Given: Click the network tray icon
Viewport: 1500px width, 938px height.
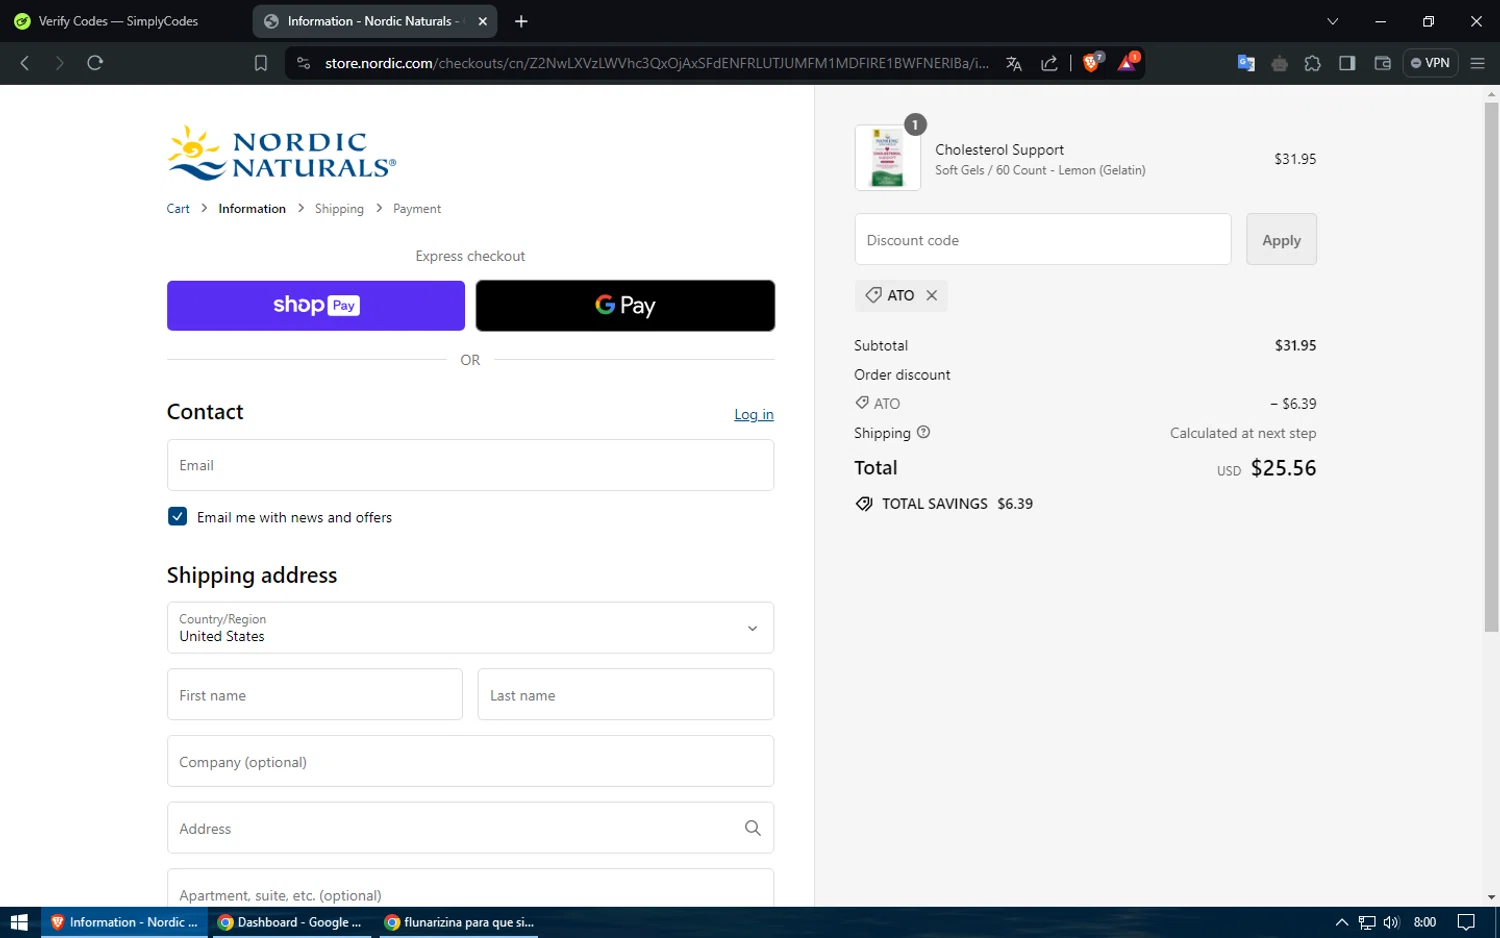Looking at the screenshot, I should pos(1367,922).
